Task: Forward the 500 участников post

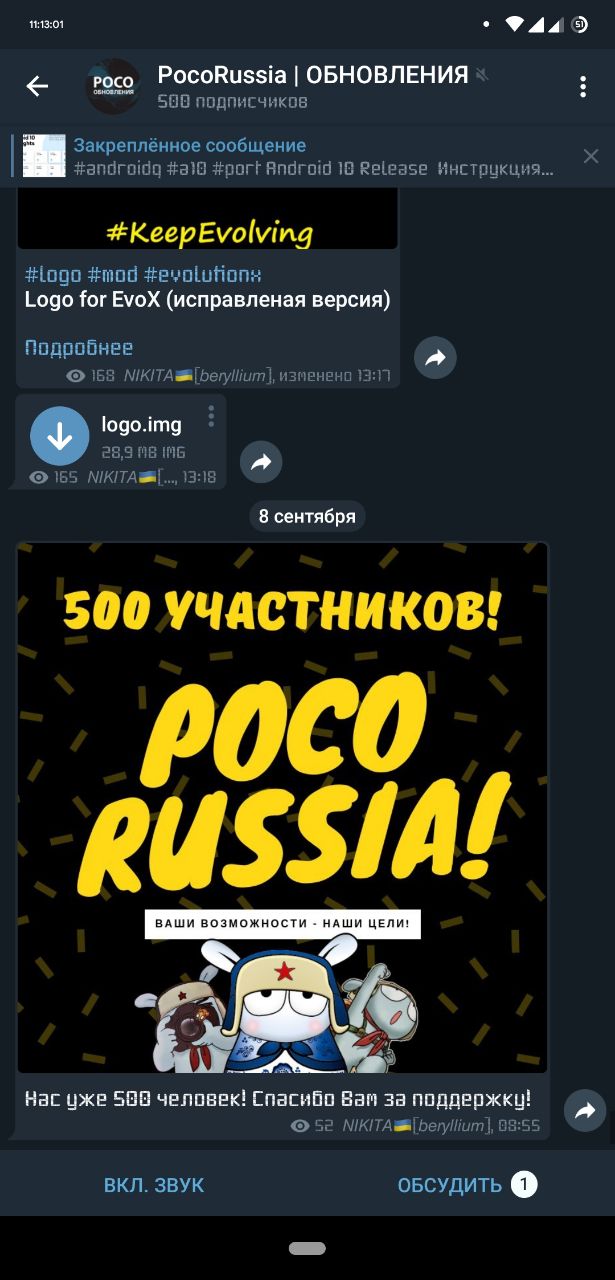Action: [585, 1110]
